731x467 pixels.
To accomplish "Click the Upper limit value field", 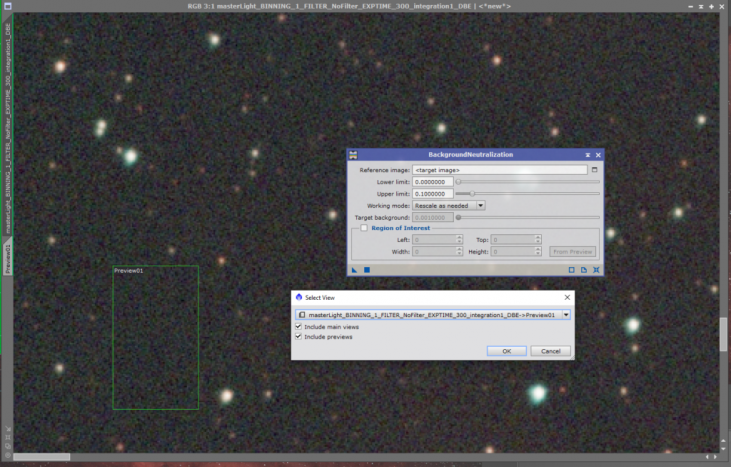I will tap(433, 193).
